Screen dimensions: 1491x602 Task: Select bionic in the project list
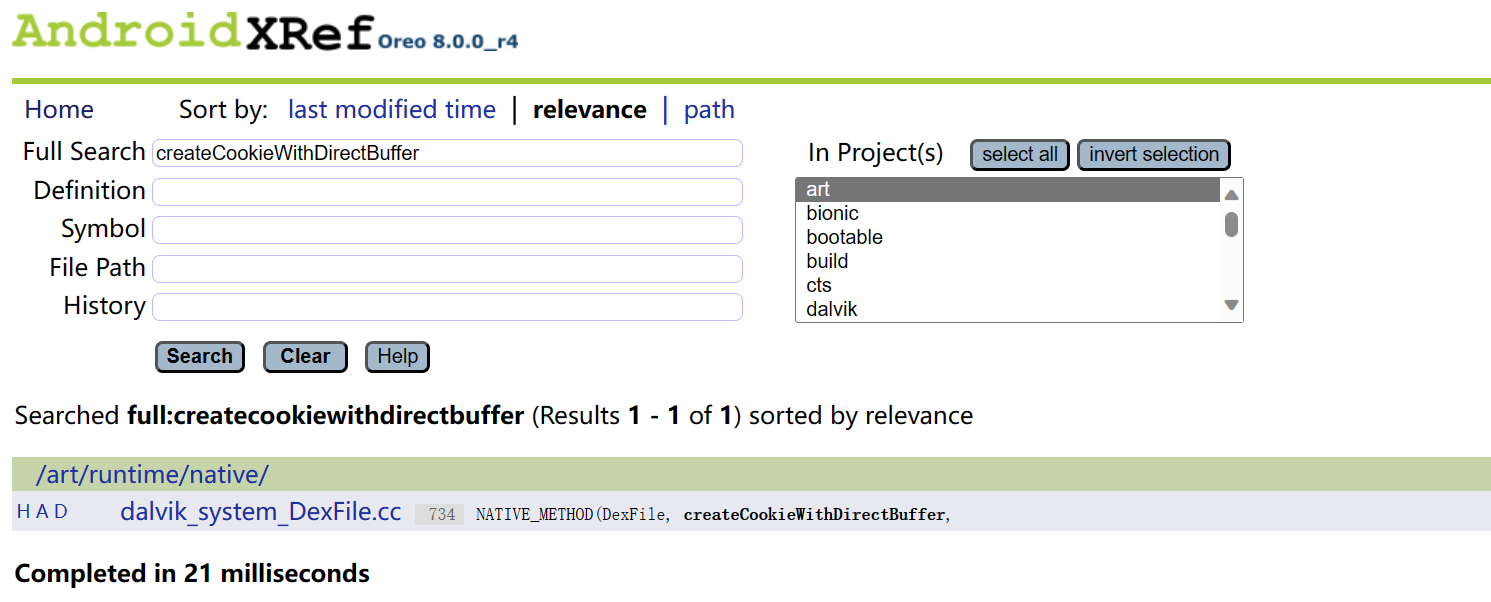point(1007,213)
